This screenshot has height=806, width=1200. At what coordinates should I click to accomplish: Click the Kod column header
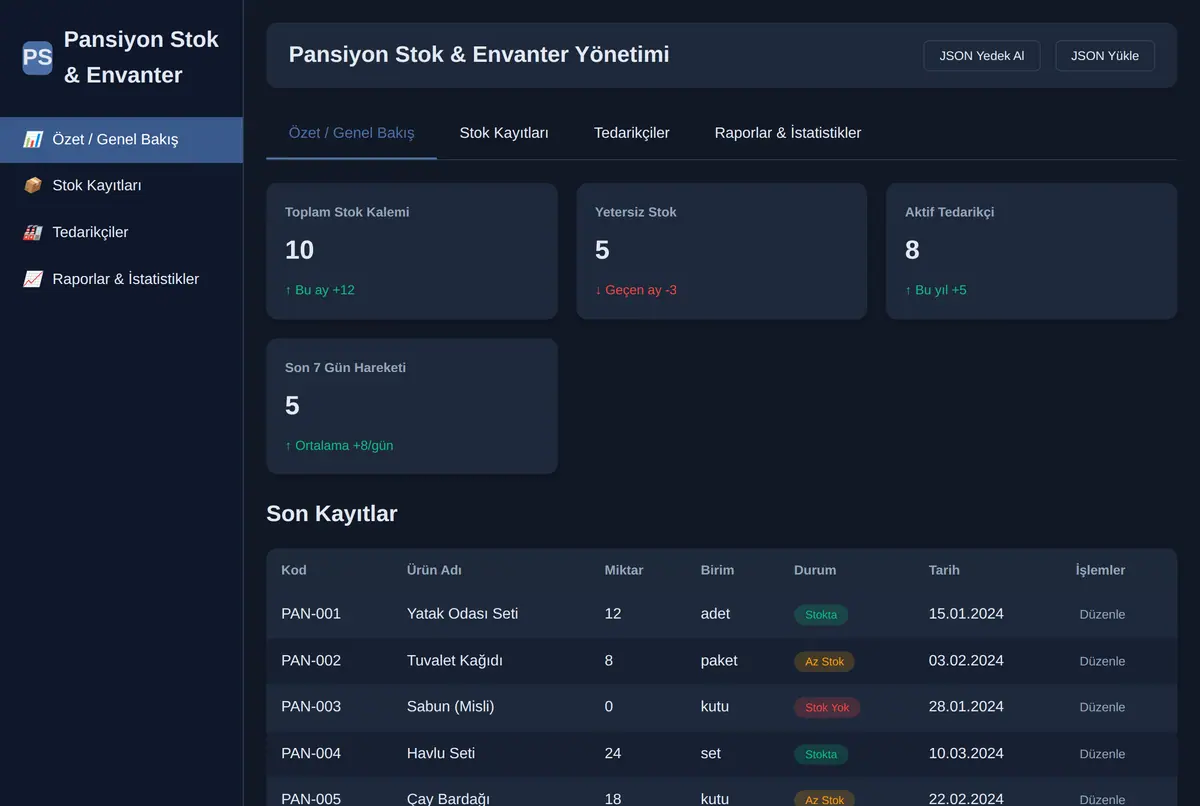294,570
